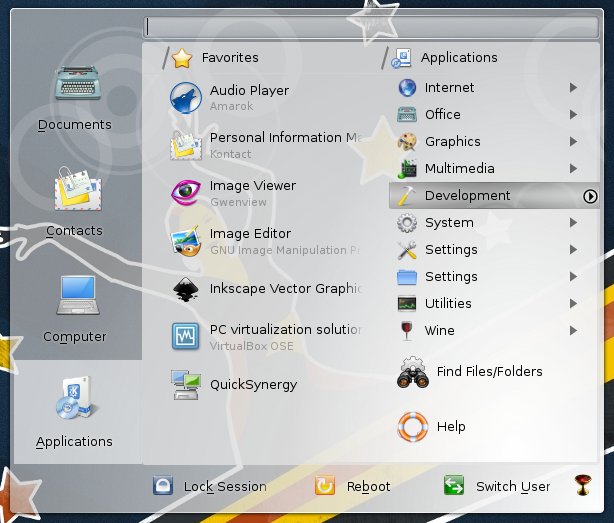Open the Internet category label
This screenshot has width=614, height=523.
click(x=449, y=87)
